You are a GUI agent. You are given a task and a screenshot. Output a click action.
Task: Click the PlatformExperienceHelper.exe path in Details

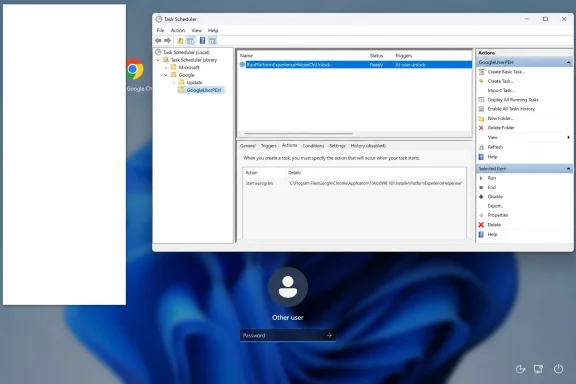click(x=375, y=183)
